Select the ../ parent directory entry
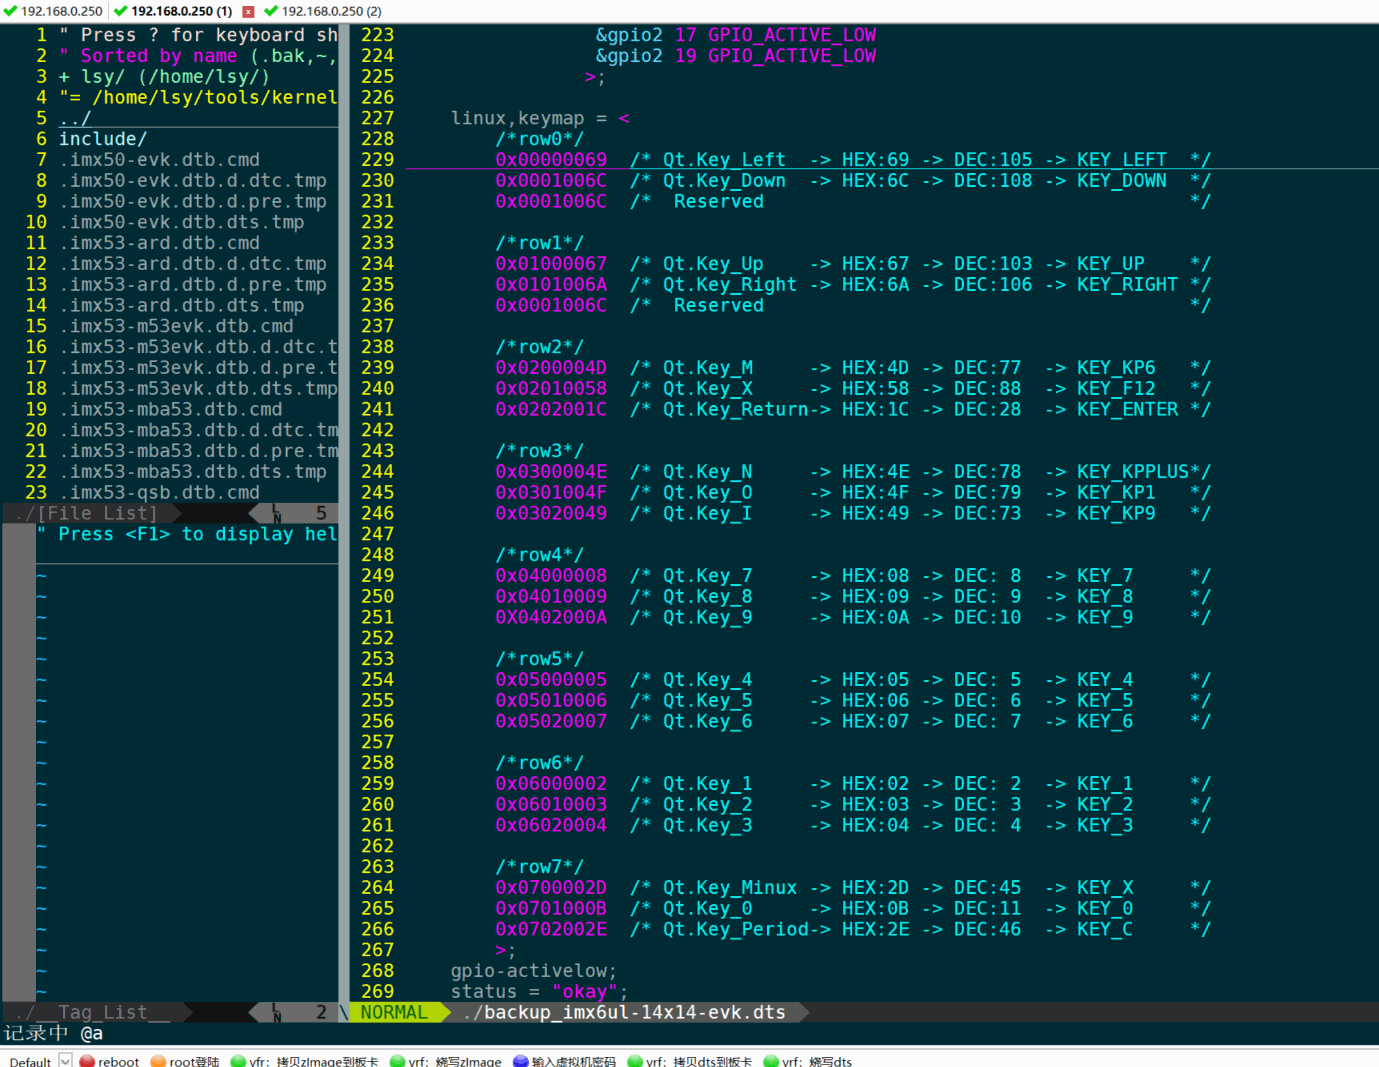 [74, 118]
